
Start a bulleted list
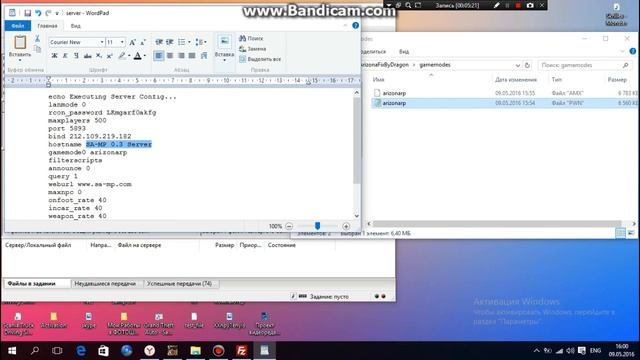[x=181, y=42]
